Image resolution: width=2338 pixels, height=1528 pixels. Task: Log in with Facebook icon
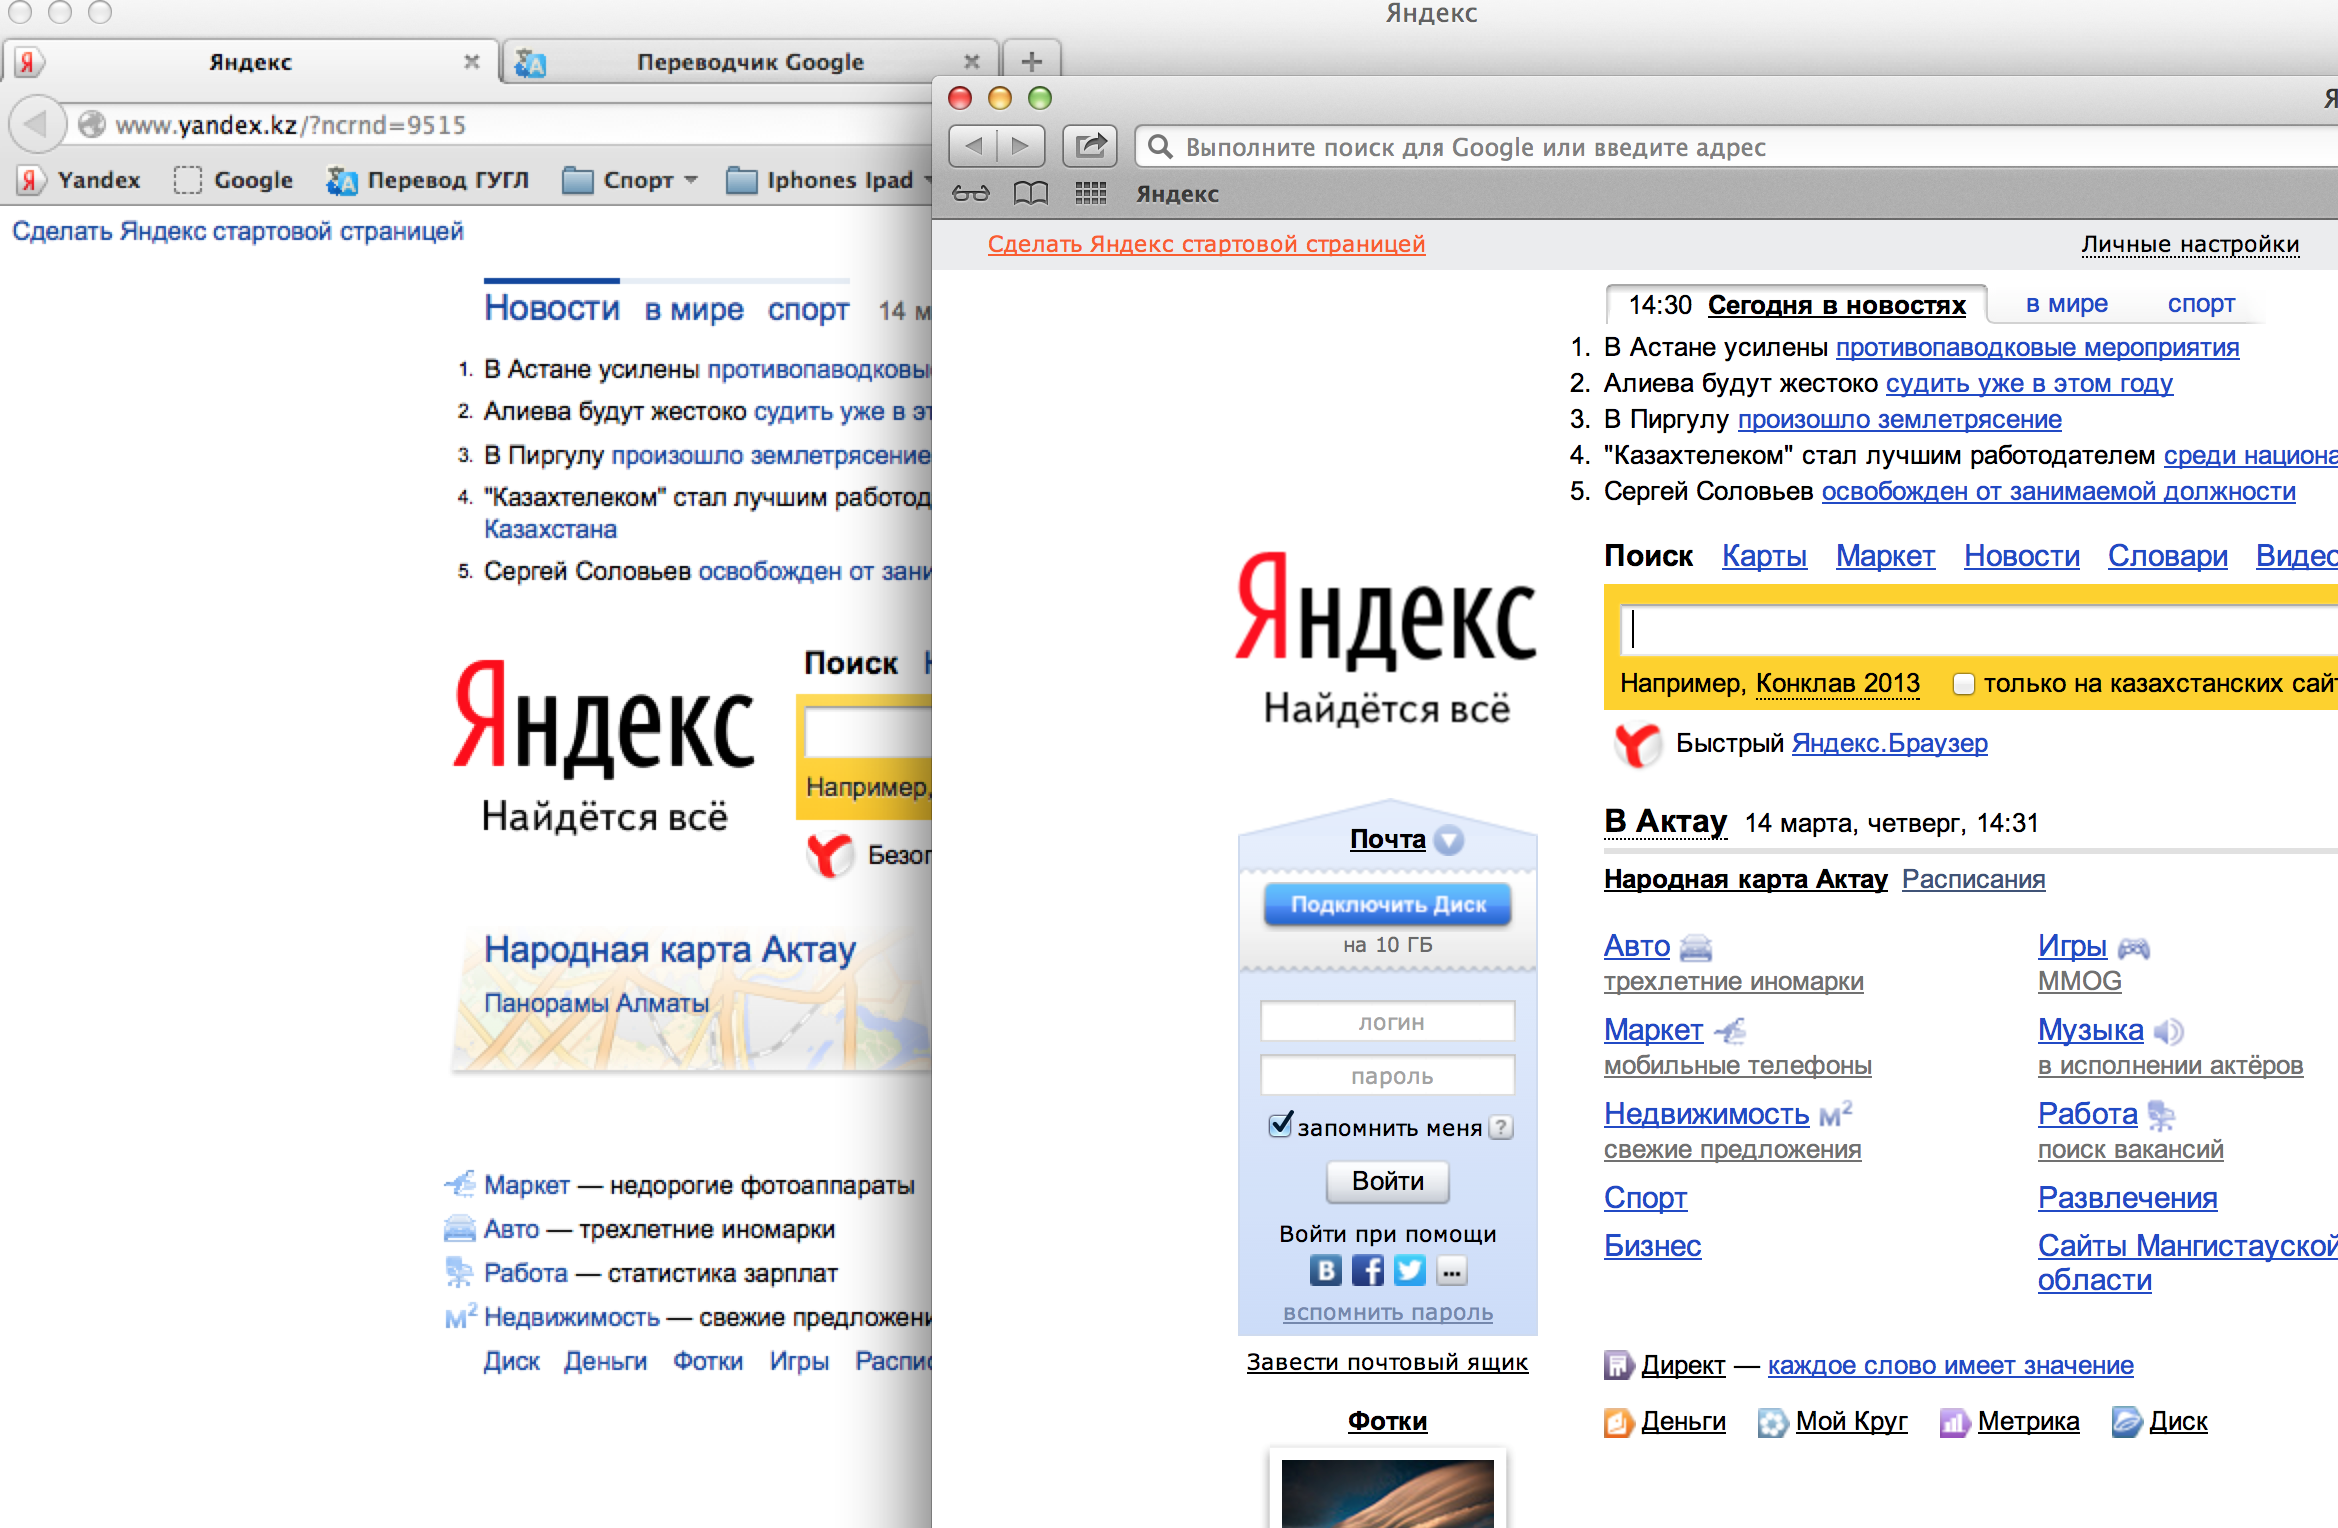[1368, 1270]
